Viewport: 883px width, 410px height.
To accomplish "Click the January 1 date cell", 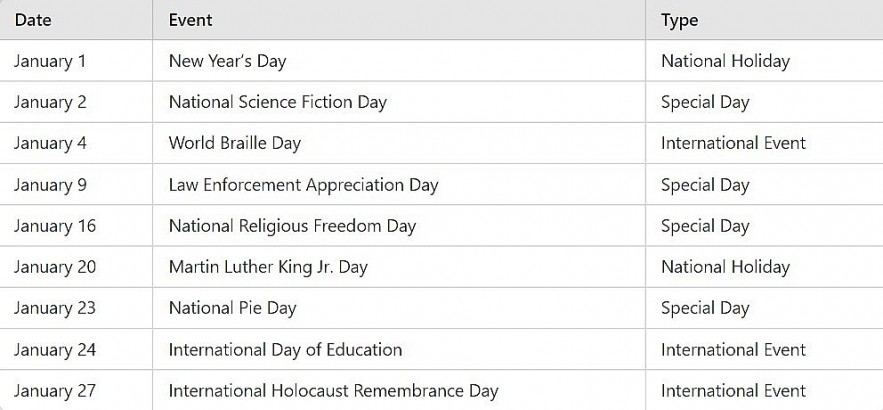I will pyautogui.click(x=50, y=61).
